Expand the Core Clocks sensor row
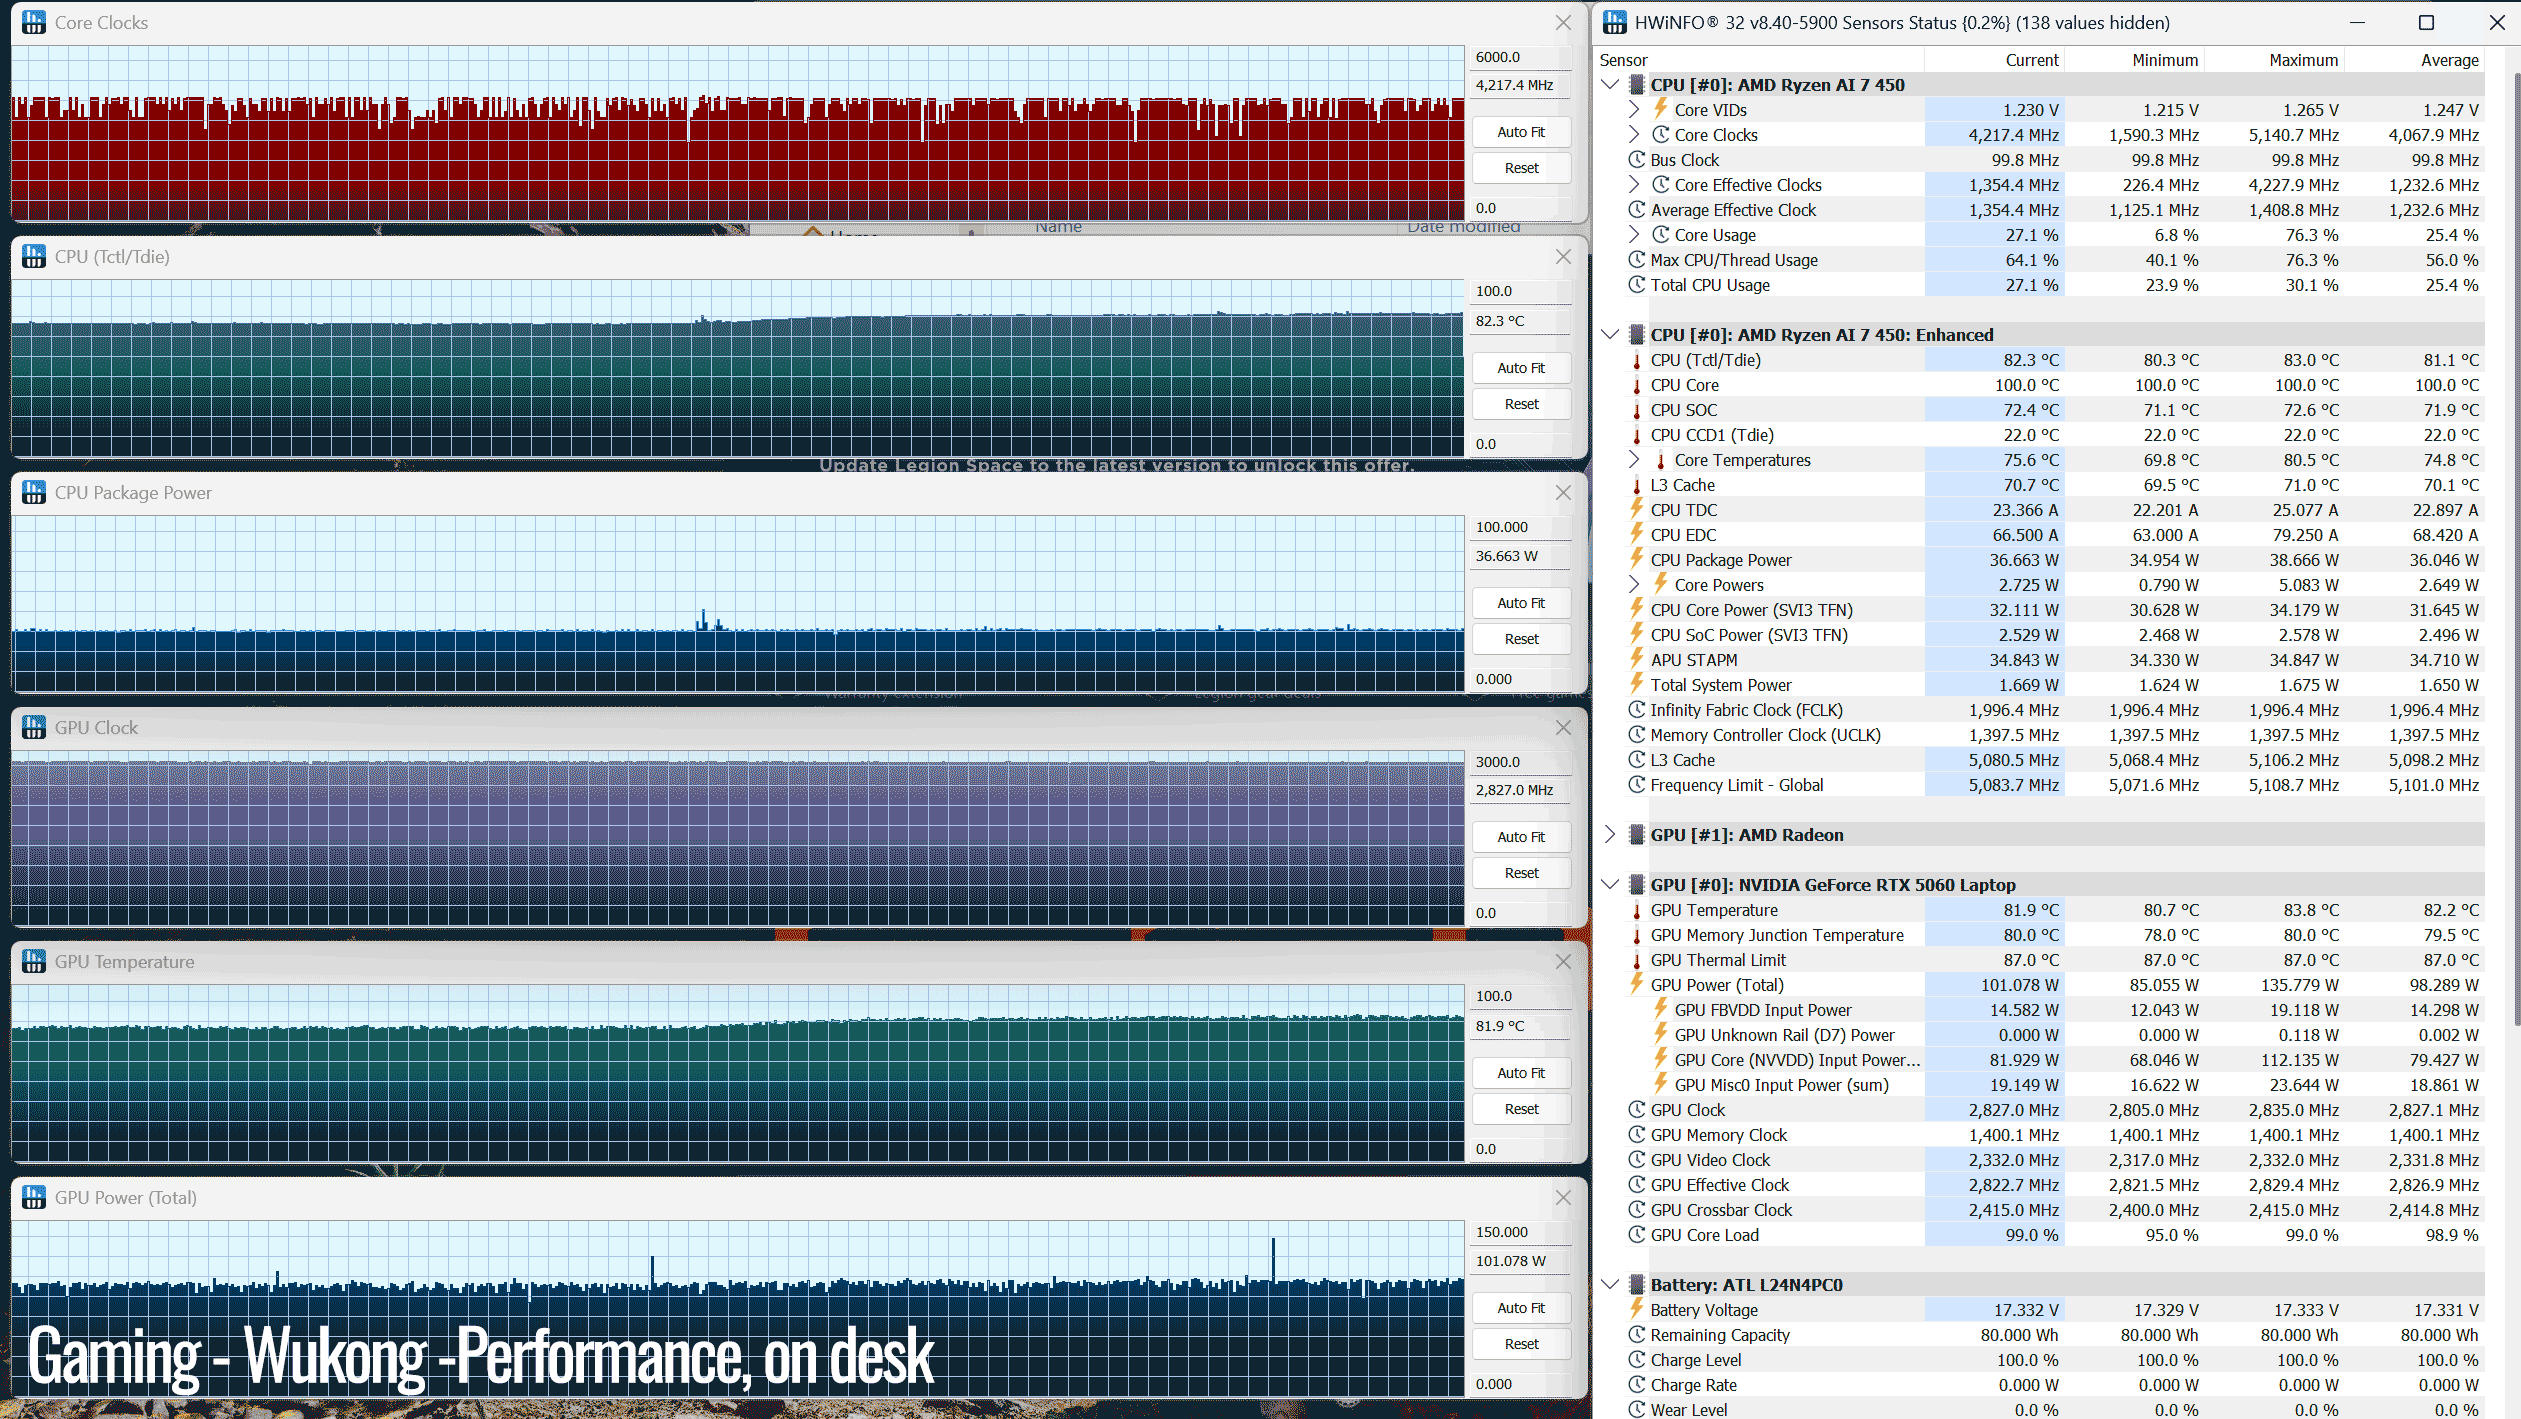Viewport: 2521px width, 1419px height. click(1634, 135)
